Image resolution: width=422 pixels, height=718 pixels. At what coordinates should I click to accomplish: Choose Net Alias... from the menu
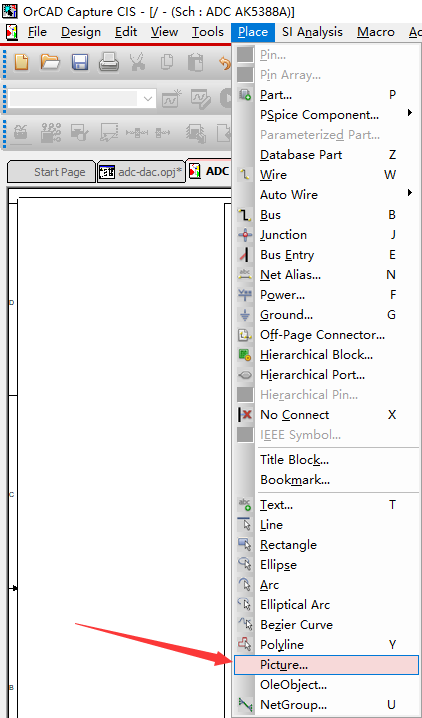pos(326,275)
